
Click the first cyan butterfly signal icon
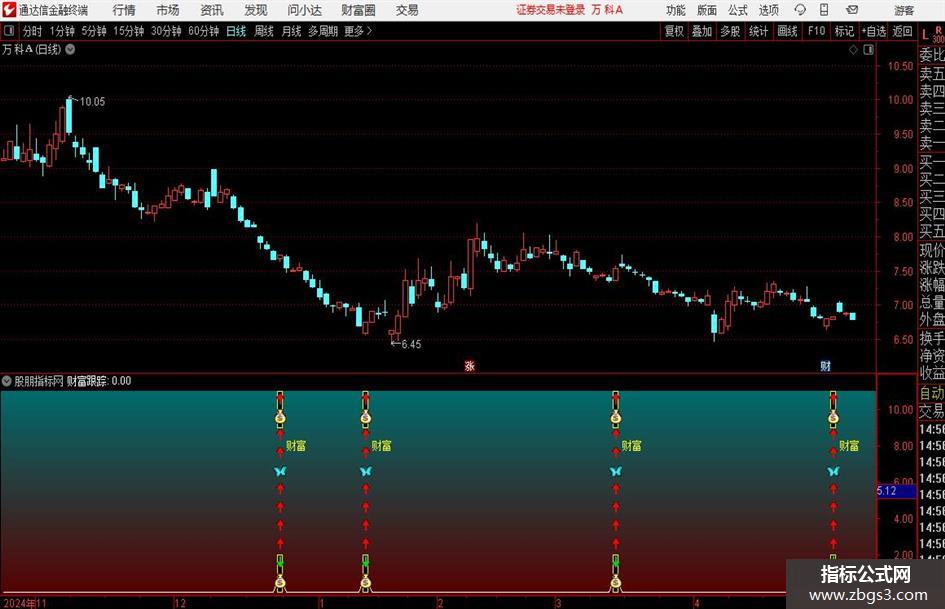[x=280, y=471]
